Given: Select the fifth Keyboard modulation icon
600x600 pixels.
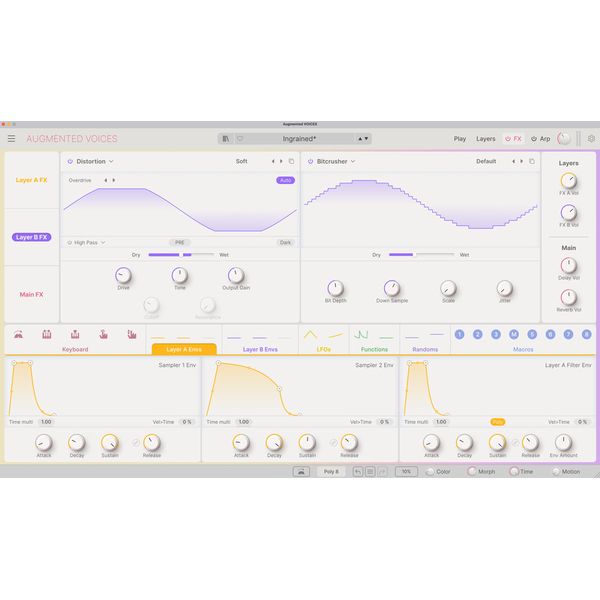Looking at the screenshot, I should 132,334.
